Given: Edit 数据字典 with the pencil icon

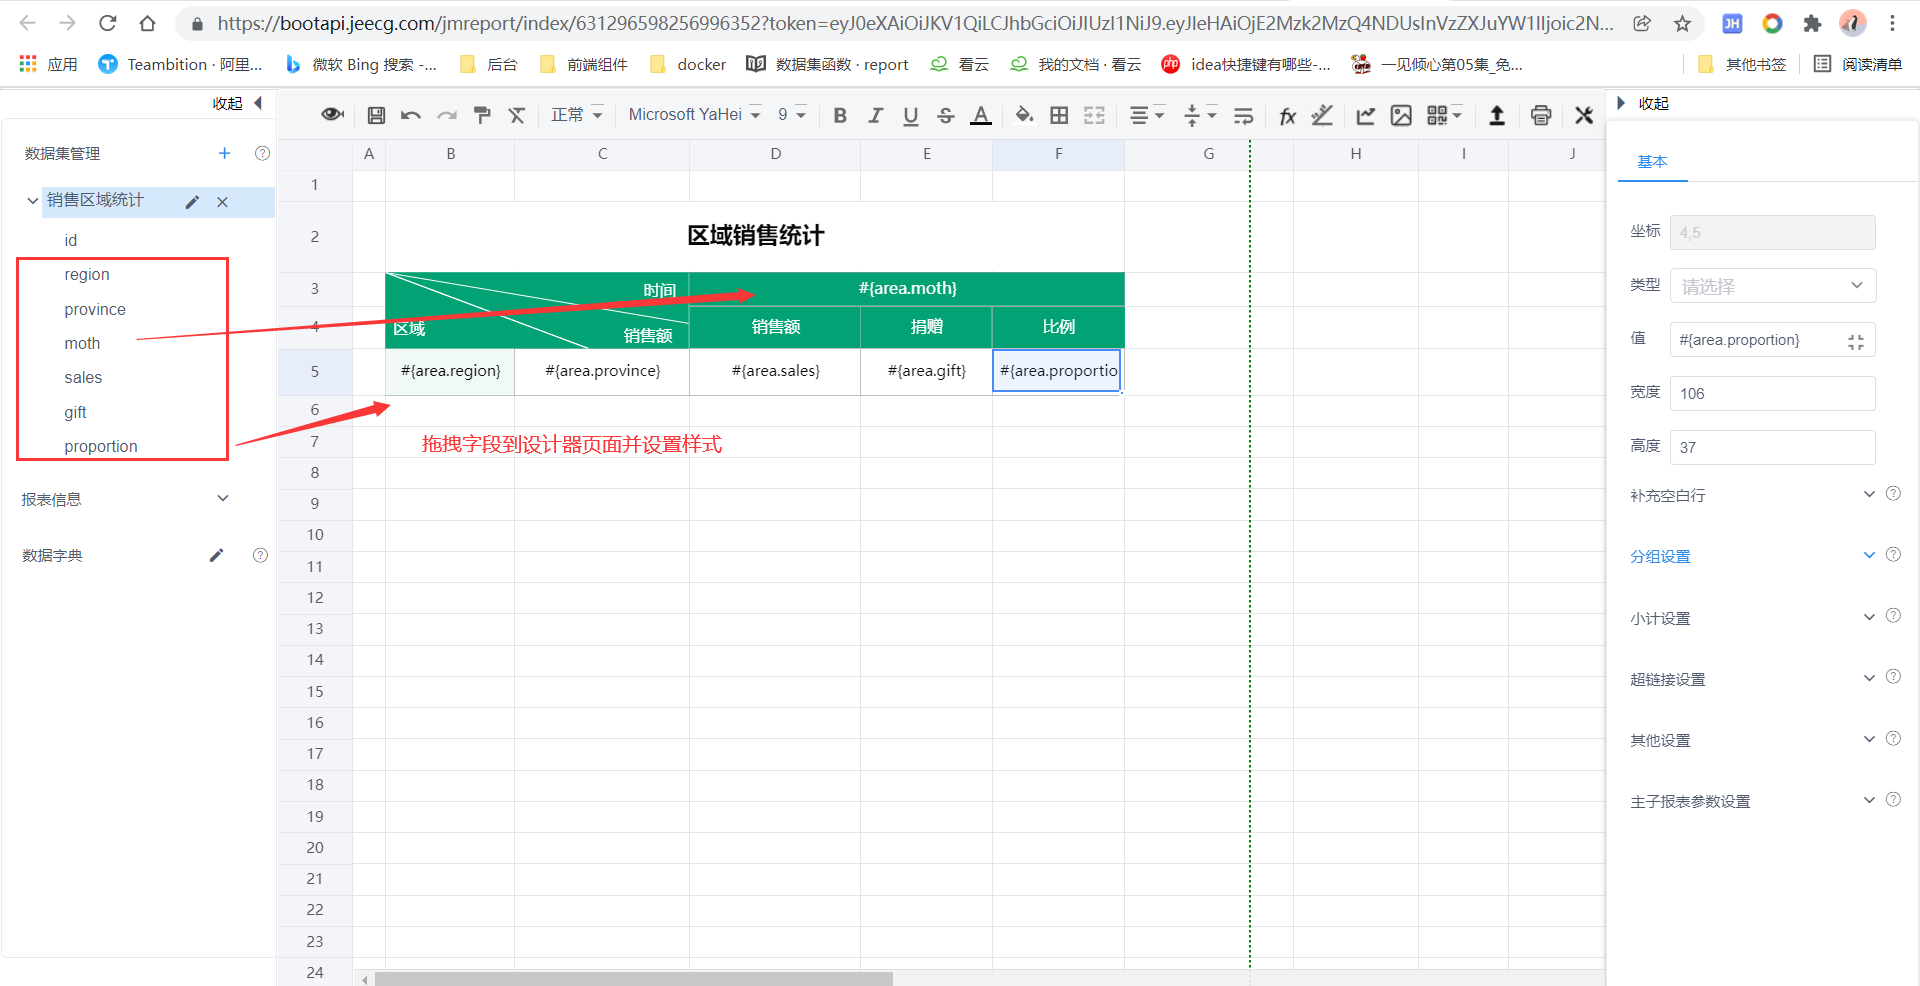Looking at the screenshot, I should [x=216, y=555].
